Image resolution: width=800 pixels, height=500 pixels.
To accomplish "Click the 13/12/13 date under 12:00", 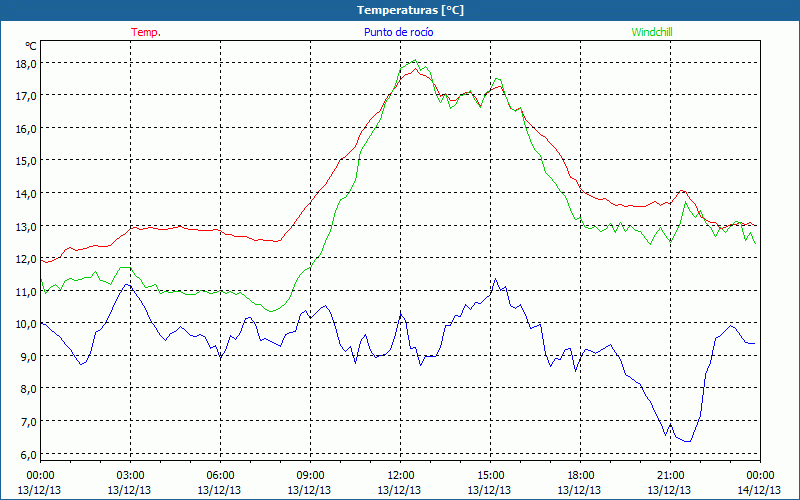I will point(399,490).
